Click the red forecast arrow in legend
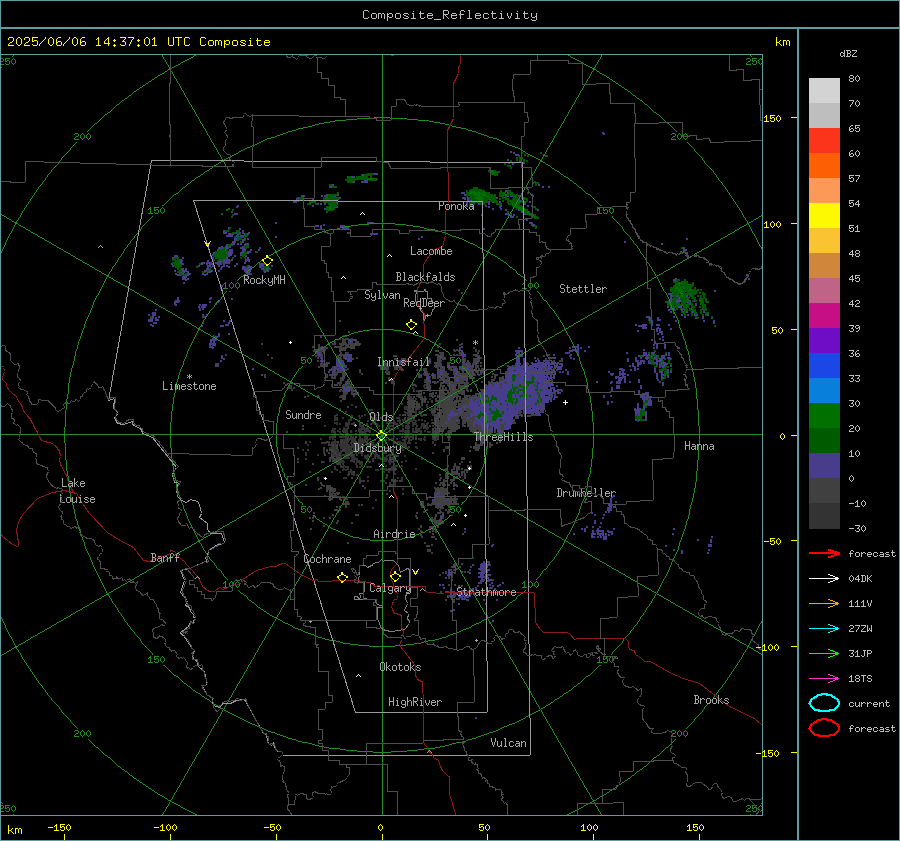This screenshot has height=841, width=900. 824,553
